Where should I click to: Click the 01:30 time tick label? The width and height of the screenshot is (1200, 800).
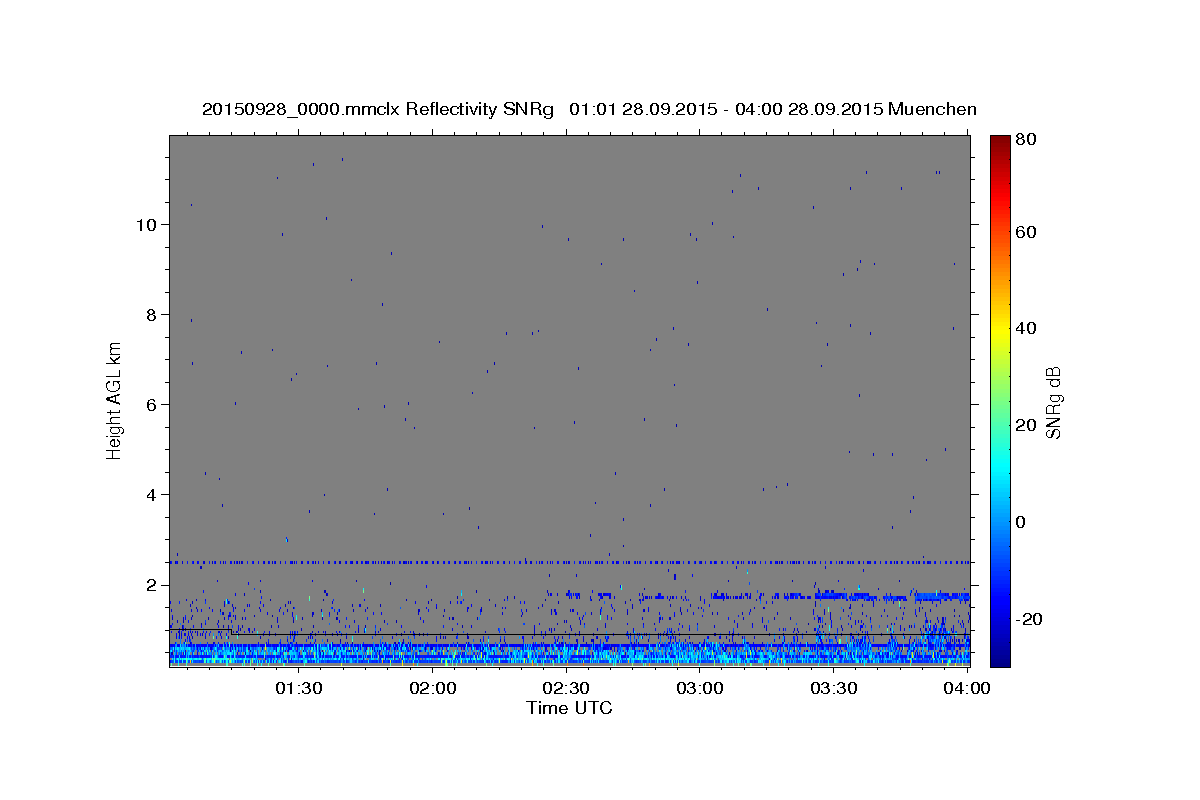pyautogui.click(x=299, y=688)
